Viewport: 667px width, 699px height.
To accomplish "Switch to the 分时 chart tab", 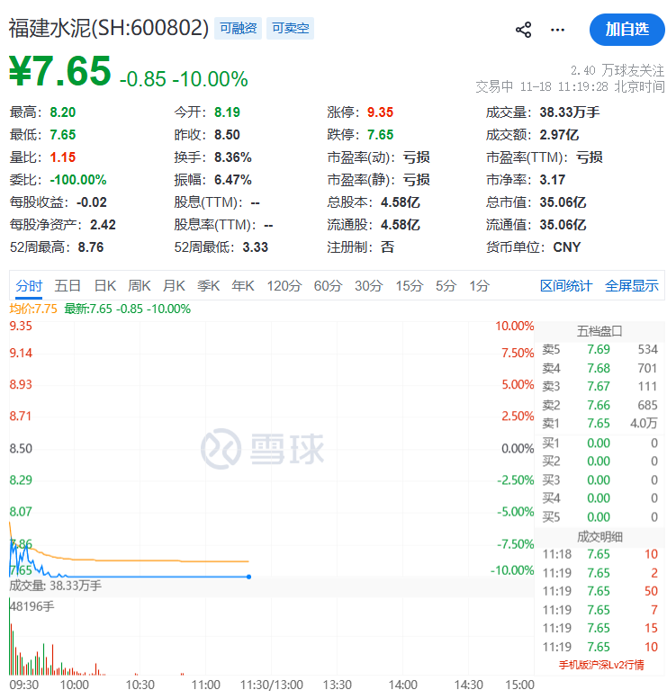I will click(x=29, y=286).
